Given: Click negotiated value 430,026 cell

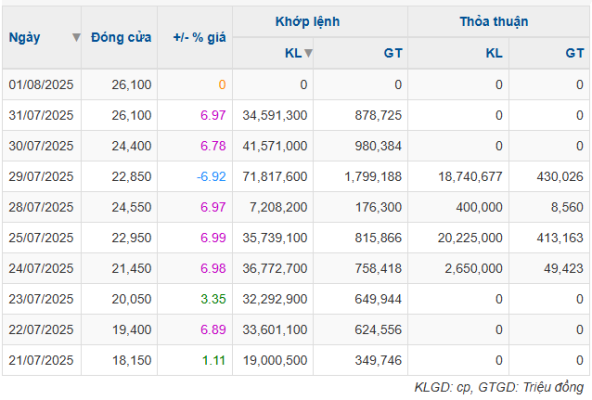Looking at the screenshot, I should click(560, 176).
